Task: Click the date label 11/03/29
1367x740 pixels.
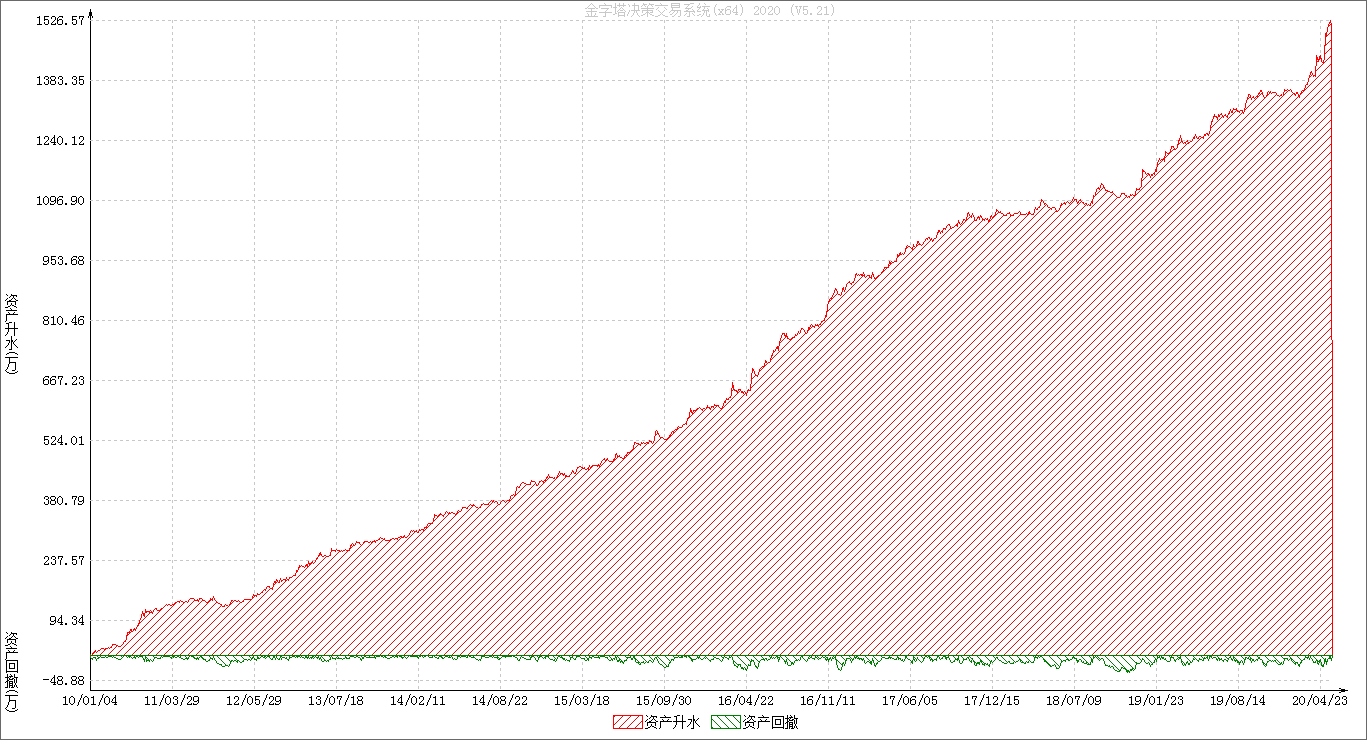Action: pos(172,700)
